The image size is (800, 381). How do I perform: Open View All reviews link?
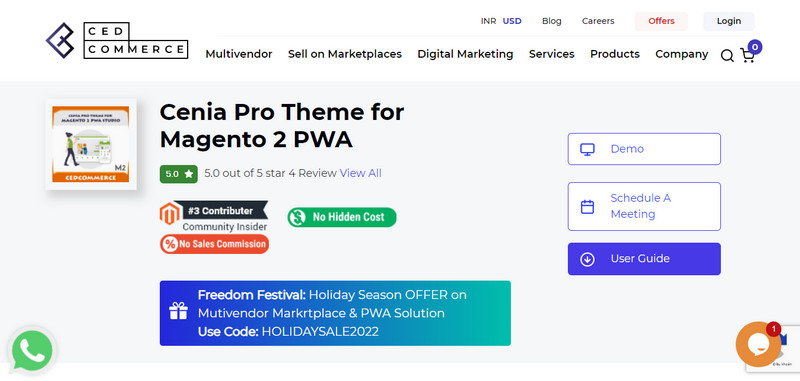(361, 173)
